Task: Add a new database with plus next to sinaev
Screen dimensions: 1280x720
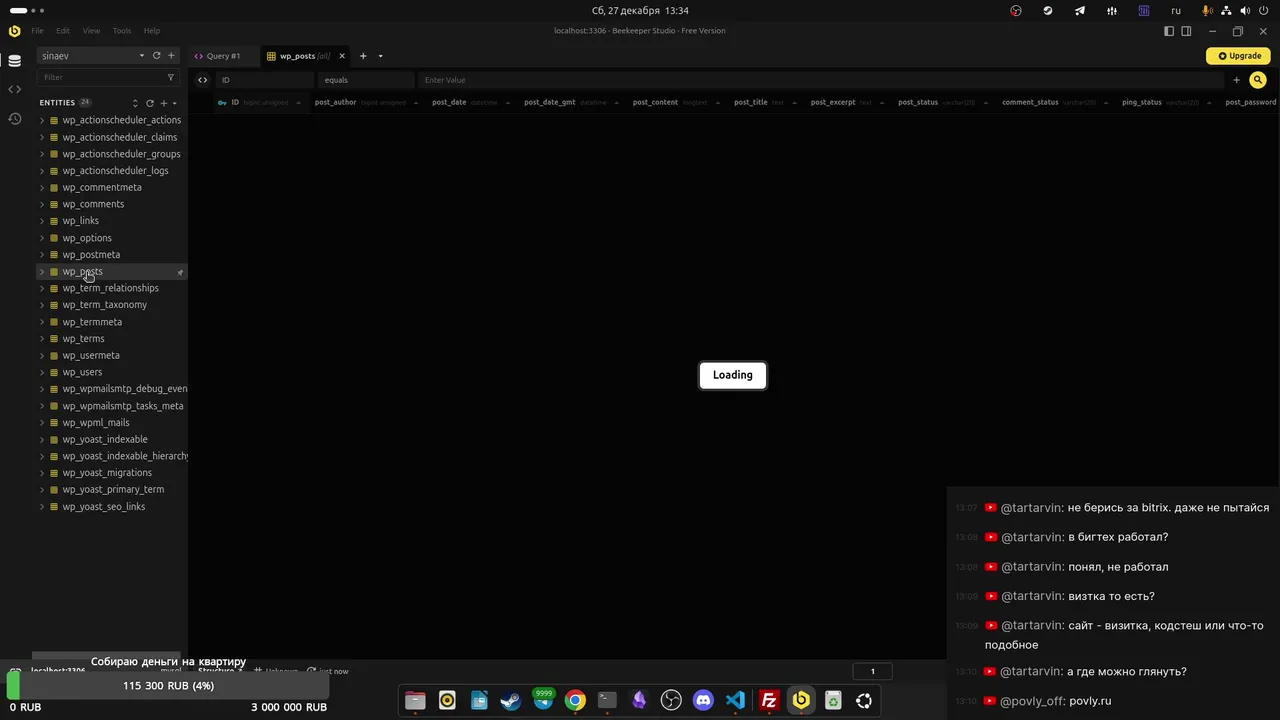Action: point(171,56)
